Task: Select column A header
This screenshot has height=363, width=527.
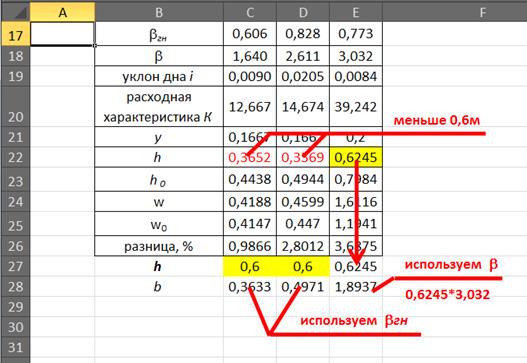Action: (x=63, y=12)
